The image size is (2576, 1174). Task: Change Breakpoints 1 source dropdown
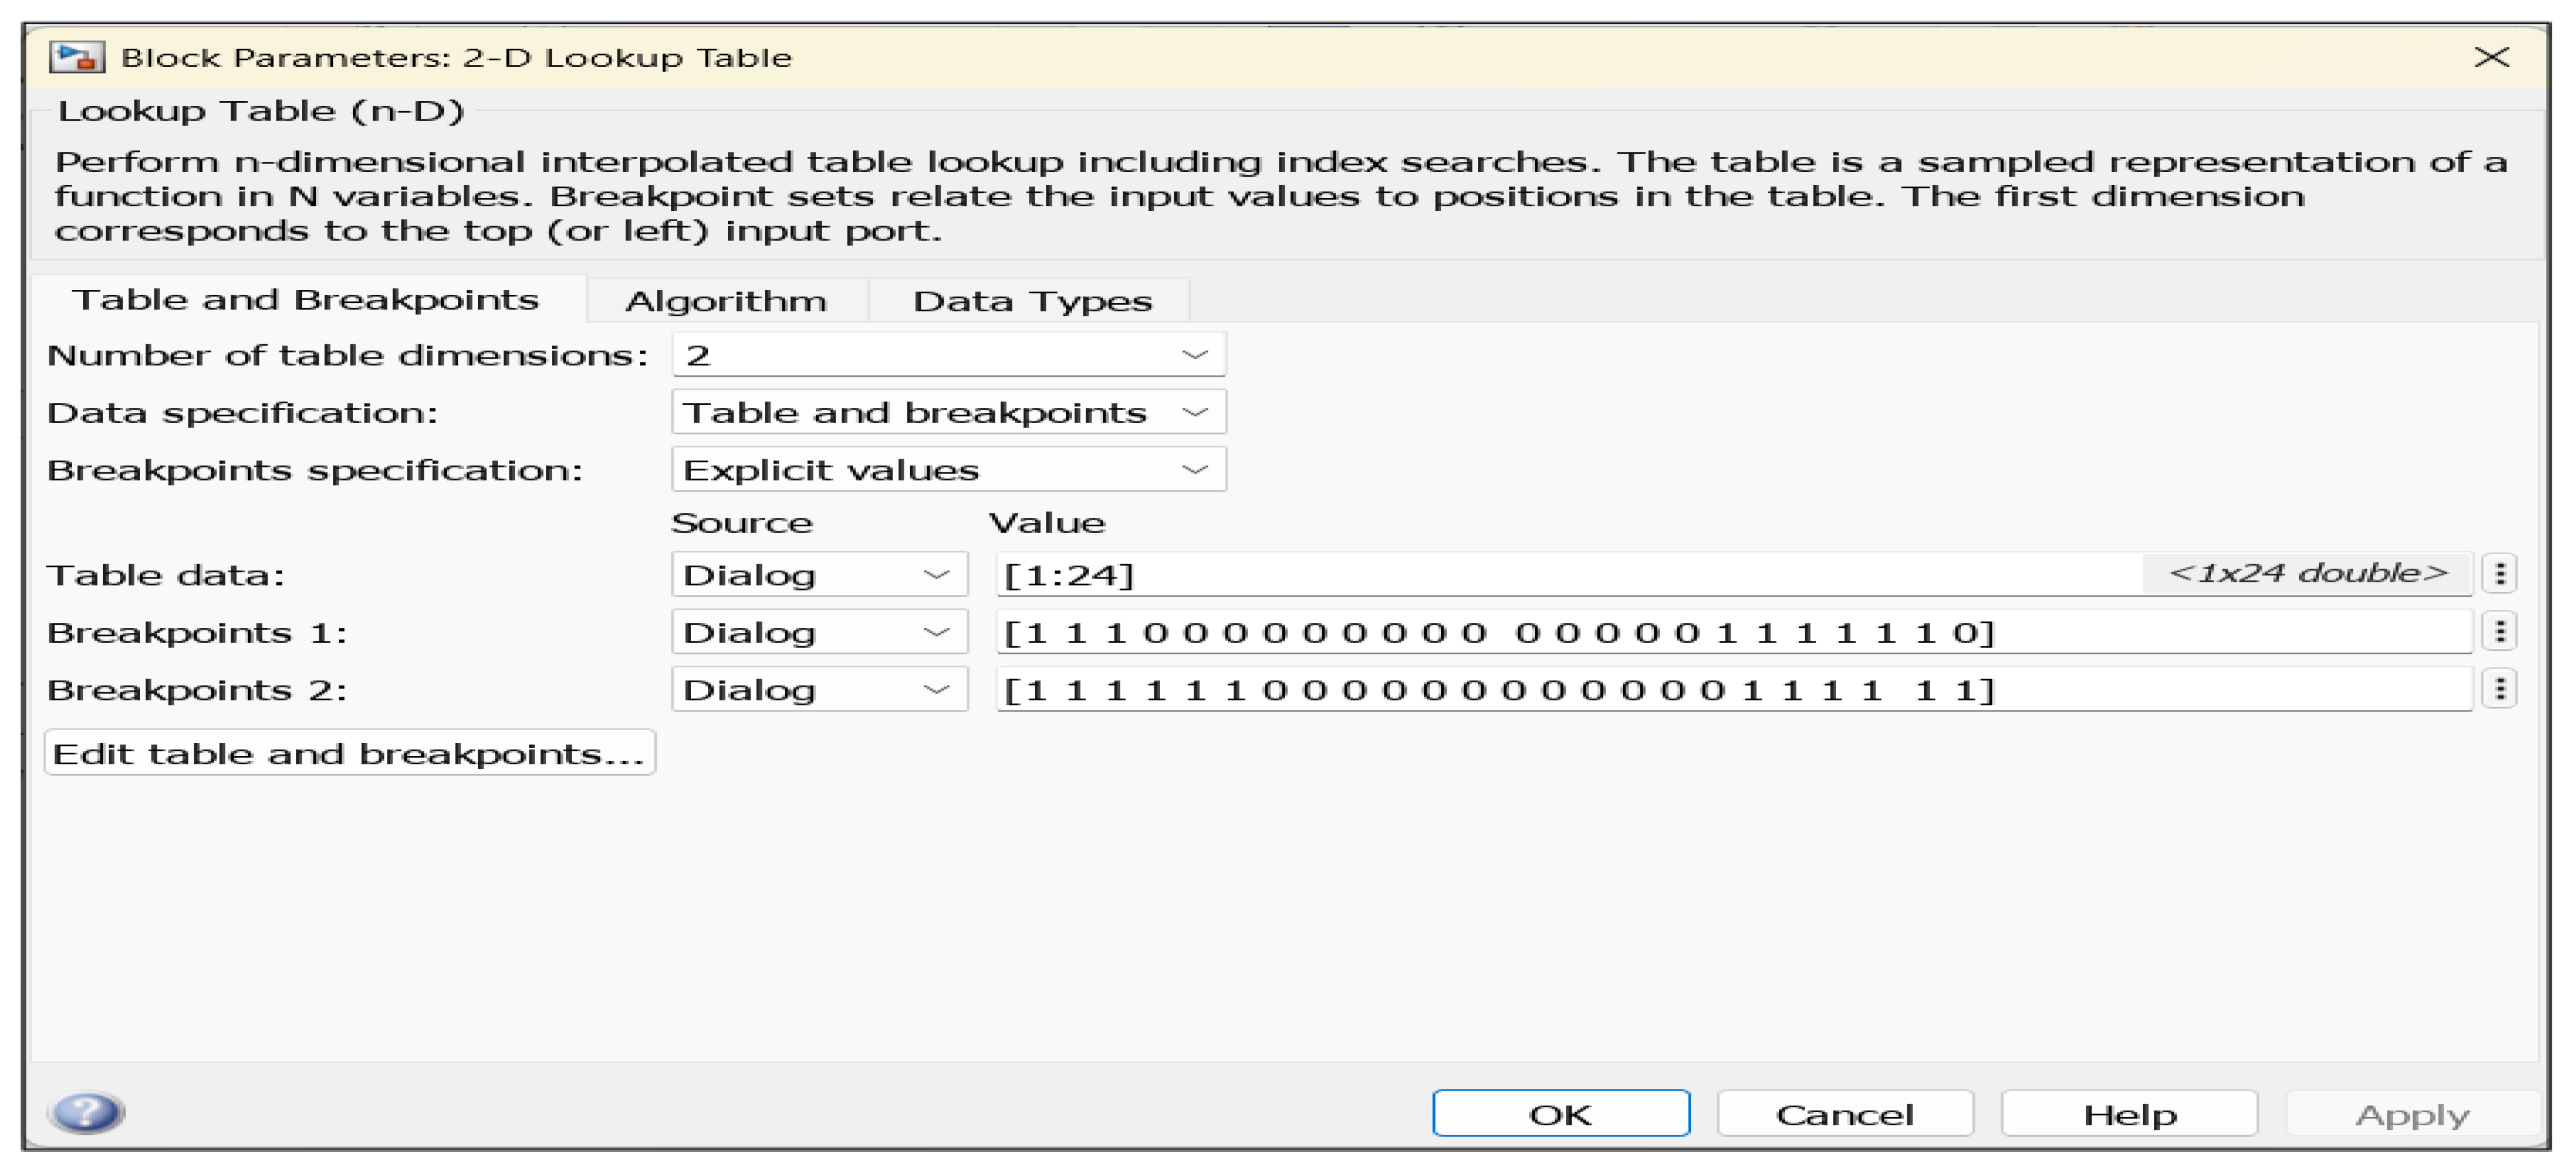pos(819,632)
